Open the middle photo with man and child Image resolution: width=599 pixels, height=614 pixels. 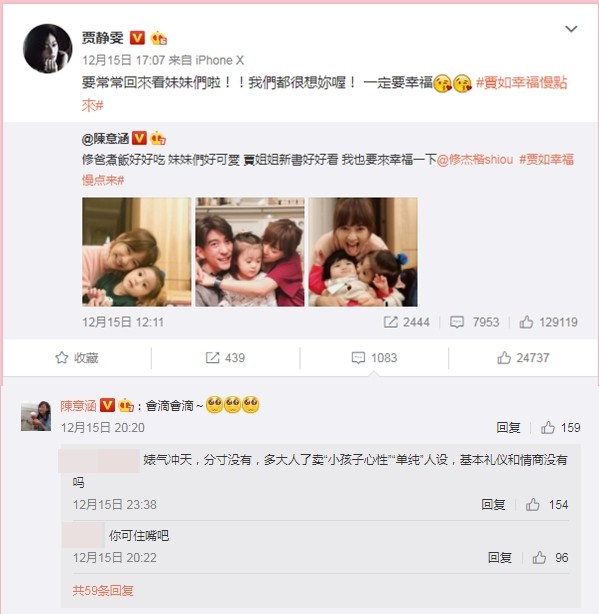click(x=250, y=252)
